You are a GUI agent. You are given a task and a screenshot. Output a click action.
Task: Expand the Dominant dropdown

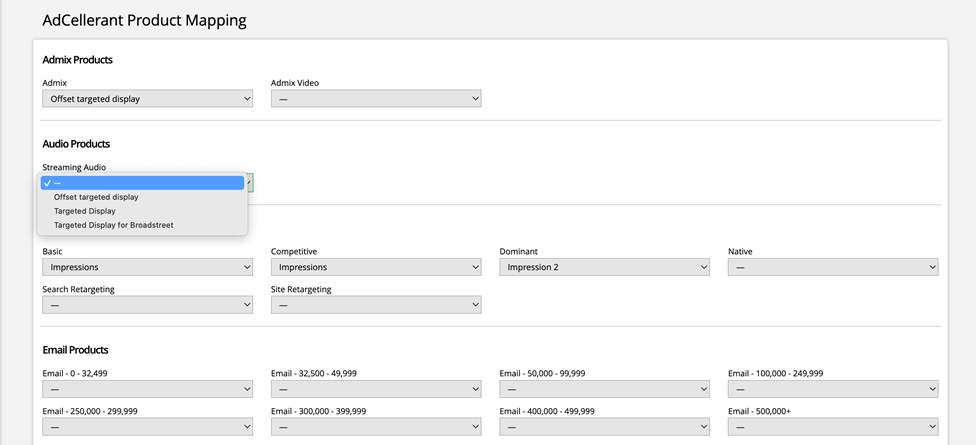[604, 267]
